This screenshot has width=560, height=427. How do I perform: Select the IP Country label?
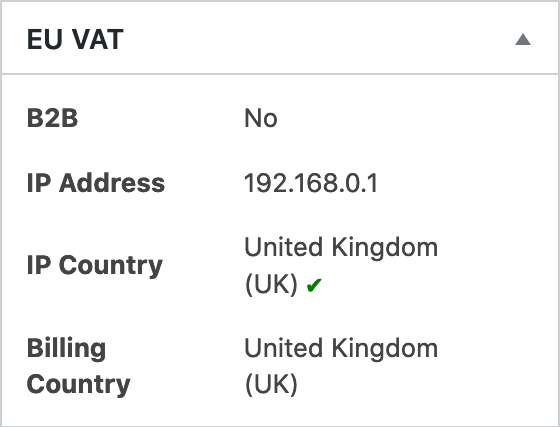point(95,266)
